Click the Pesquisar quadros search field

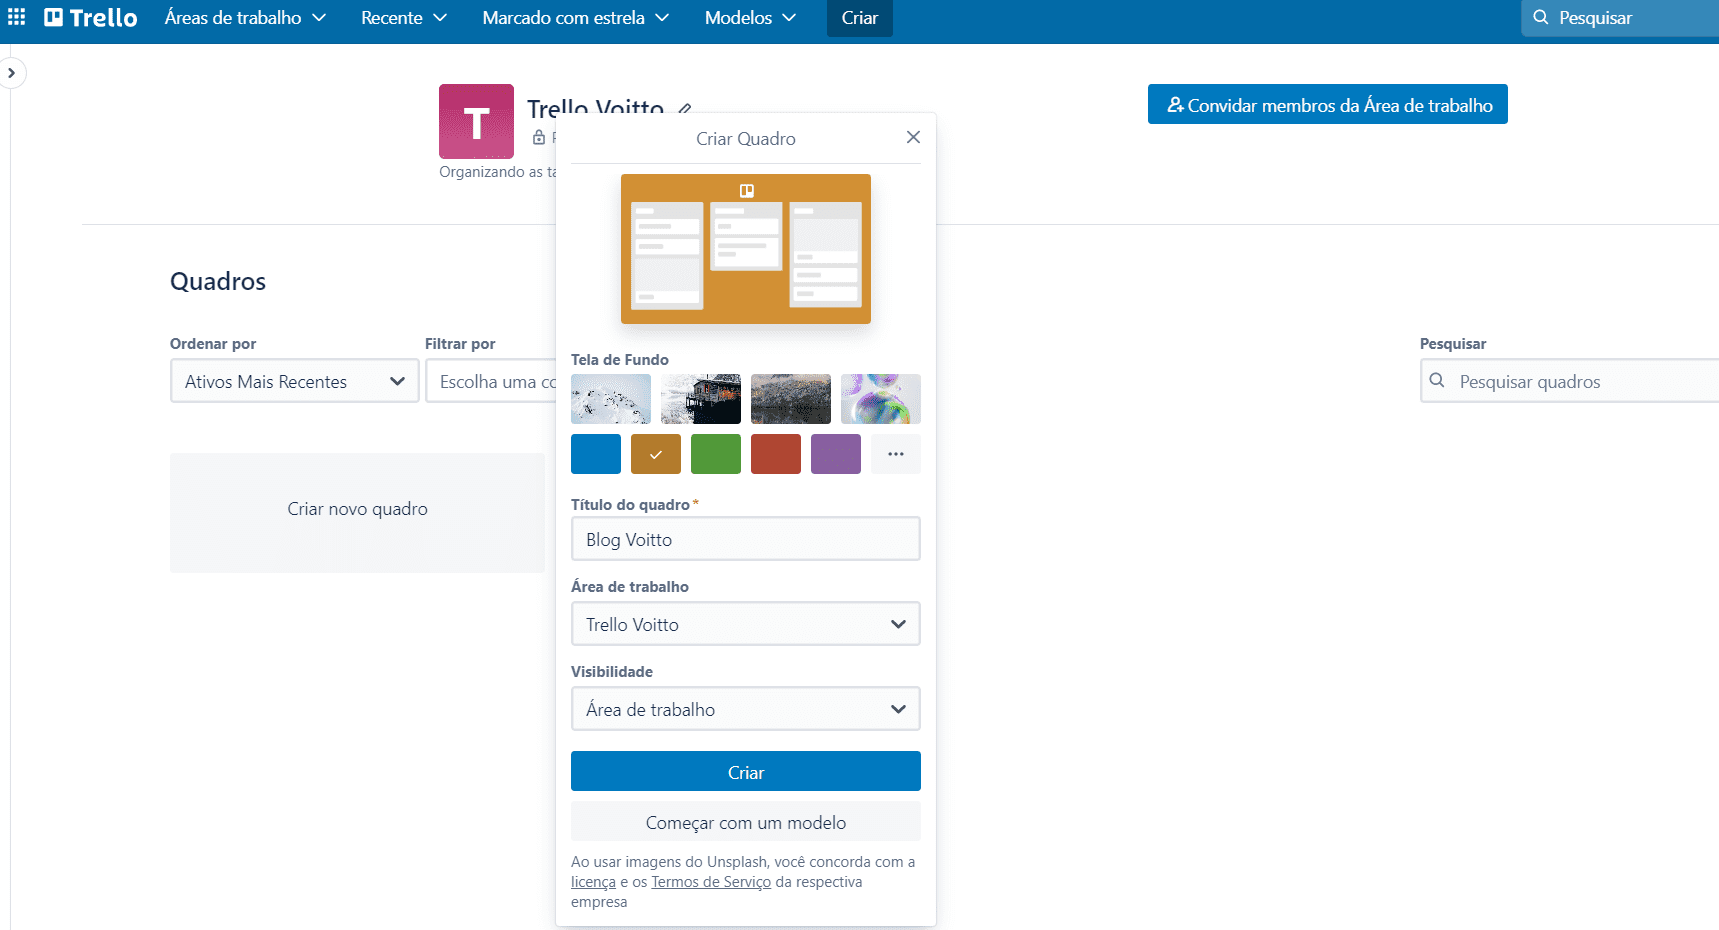point(1570,381)
